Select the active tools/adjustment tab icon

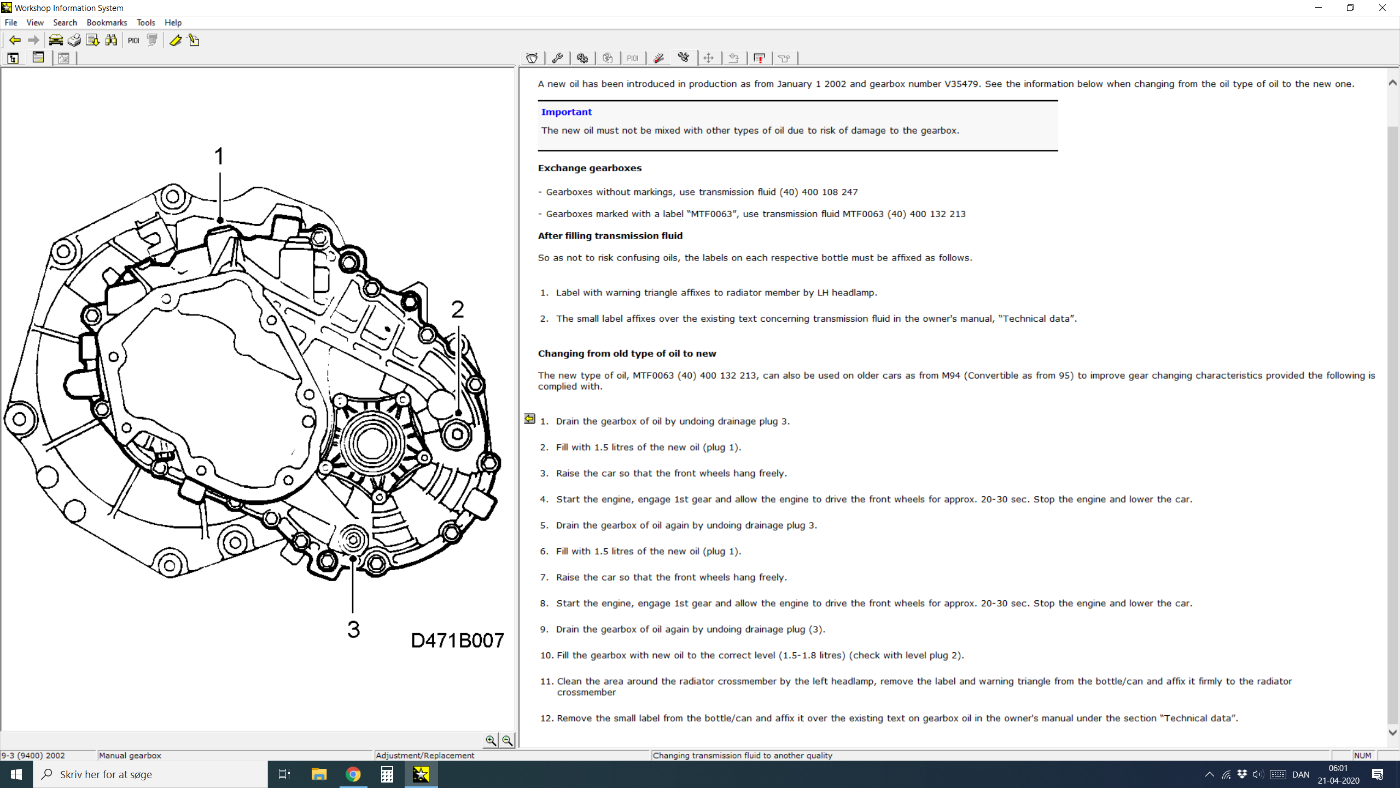click(684, 58)
